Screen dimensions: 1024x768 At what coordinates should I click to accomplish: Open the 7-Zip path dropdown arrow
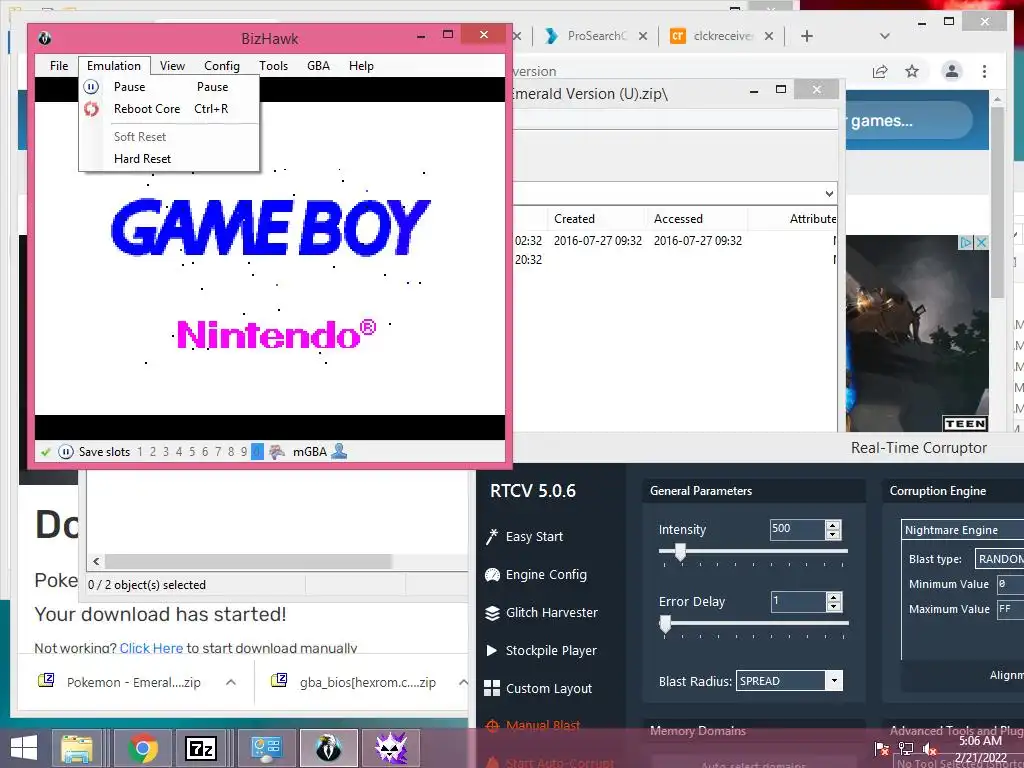click(x=829, y=194)
